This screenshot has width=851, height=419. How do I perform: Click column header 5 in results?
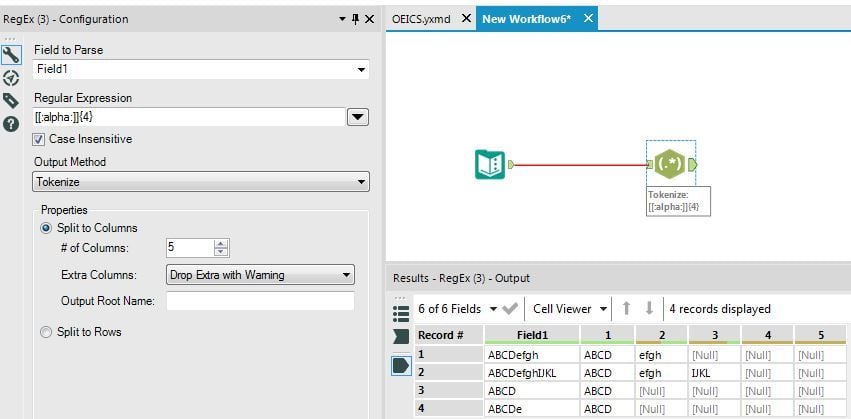[820, 335]
